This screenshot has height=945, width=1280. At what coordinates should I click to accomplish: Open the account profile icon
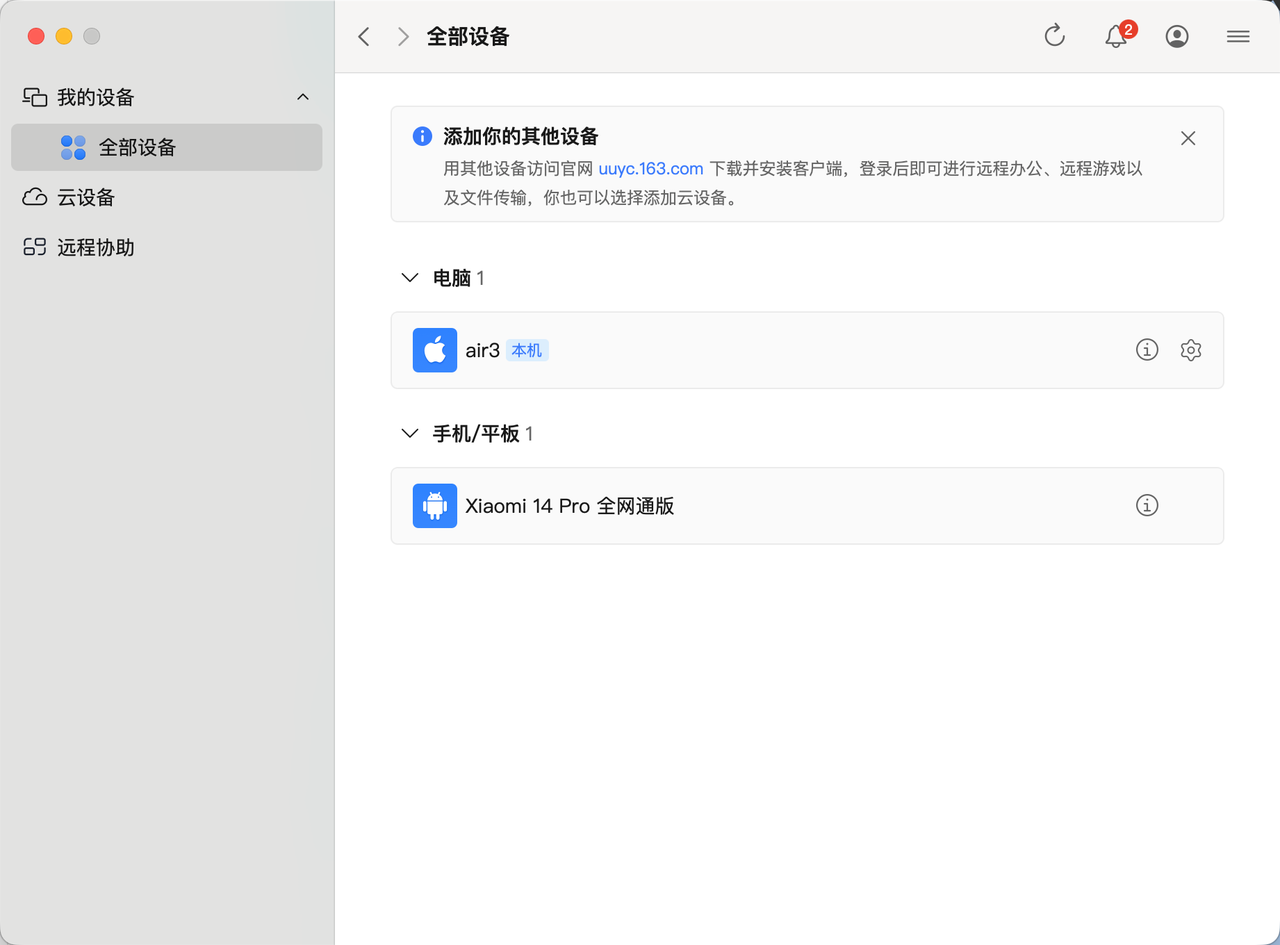(x=1177, y=36)
